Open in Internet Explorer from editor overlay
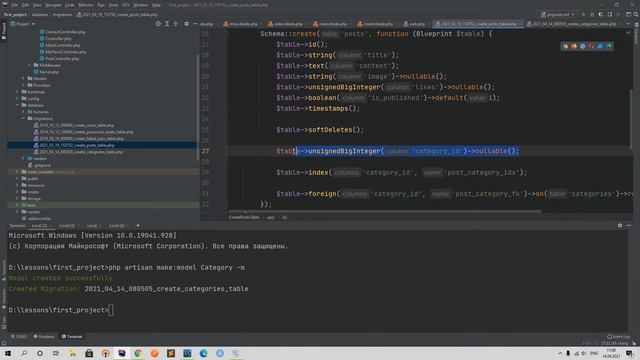The height and width of the screenshot is (360, 640). (600, 46)
